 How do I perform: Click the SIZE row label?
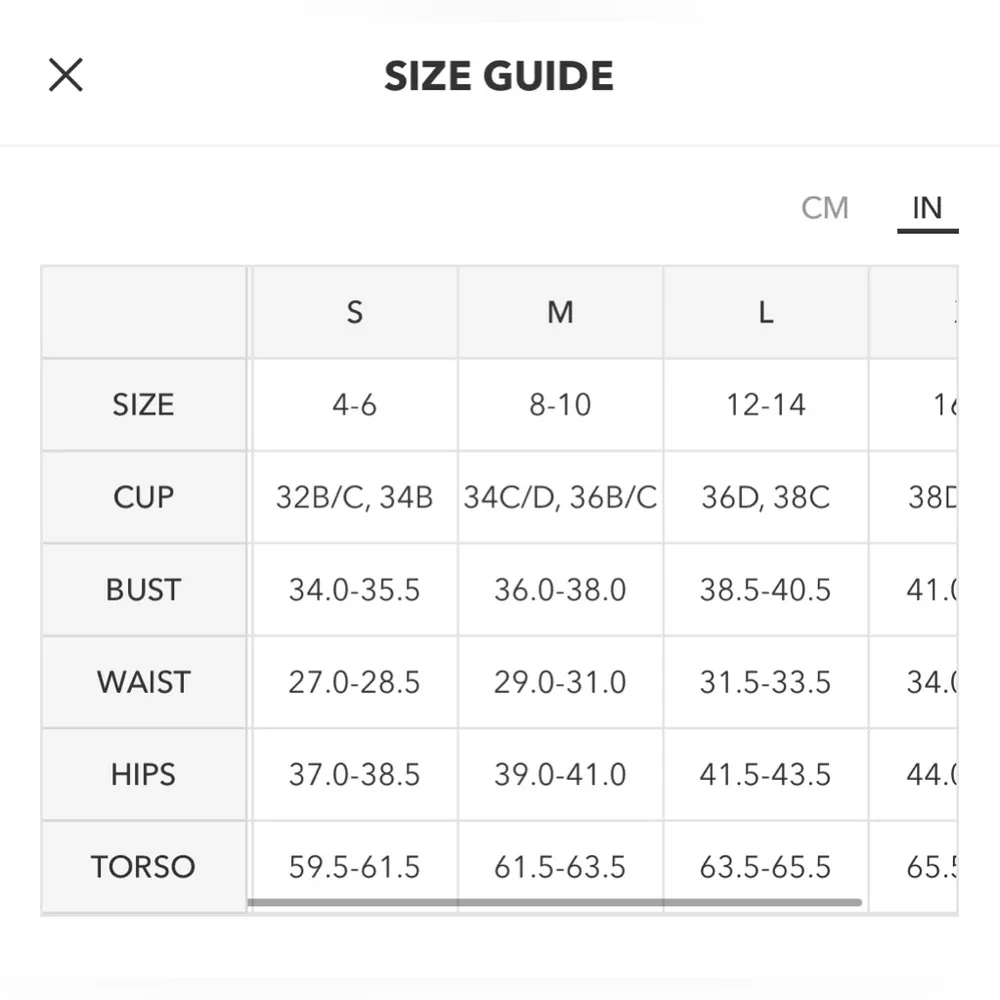pos(143,405)
